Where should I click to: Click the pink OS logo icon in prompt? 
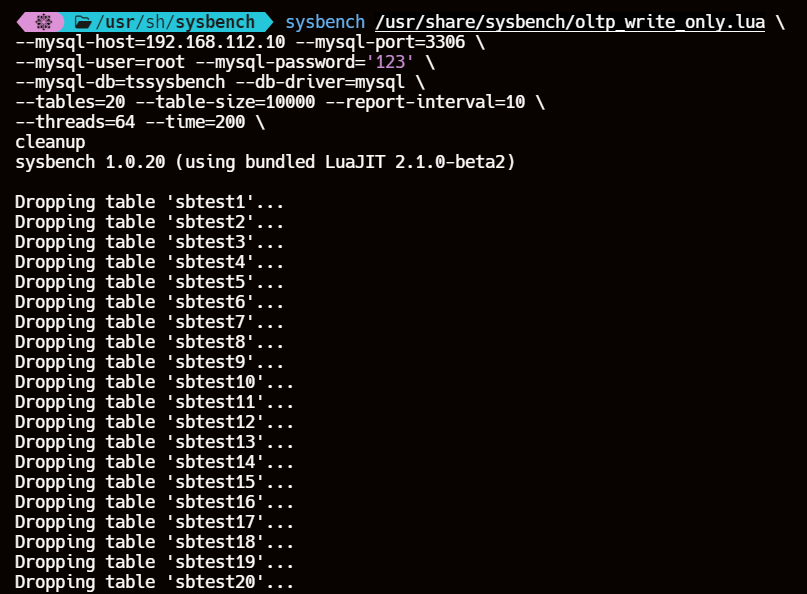[42, 21]
